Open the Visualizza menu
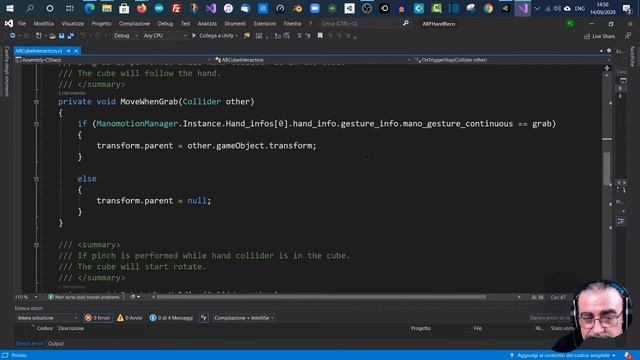The image size is (640, 360). click(x=73, y=24)
